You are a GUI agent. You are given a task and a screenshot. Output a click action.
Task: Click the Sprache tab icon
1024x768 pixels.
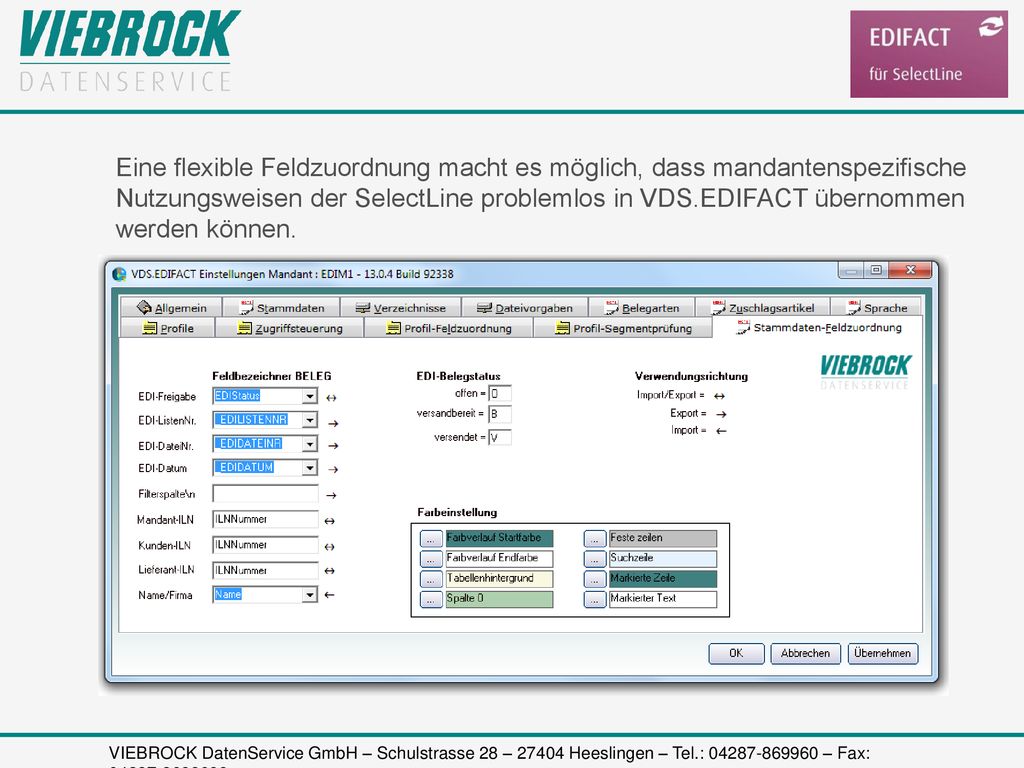click(x=854, y=307)
